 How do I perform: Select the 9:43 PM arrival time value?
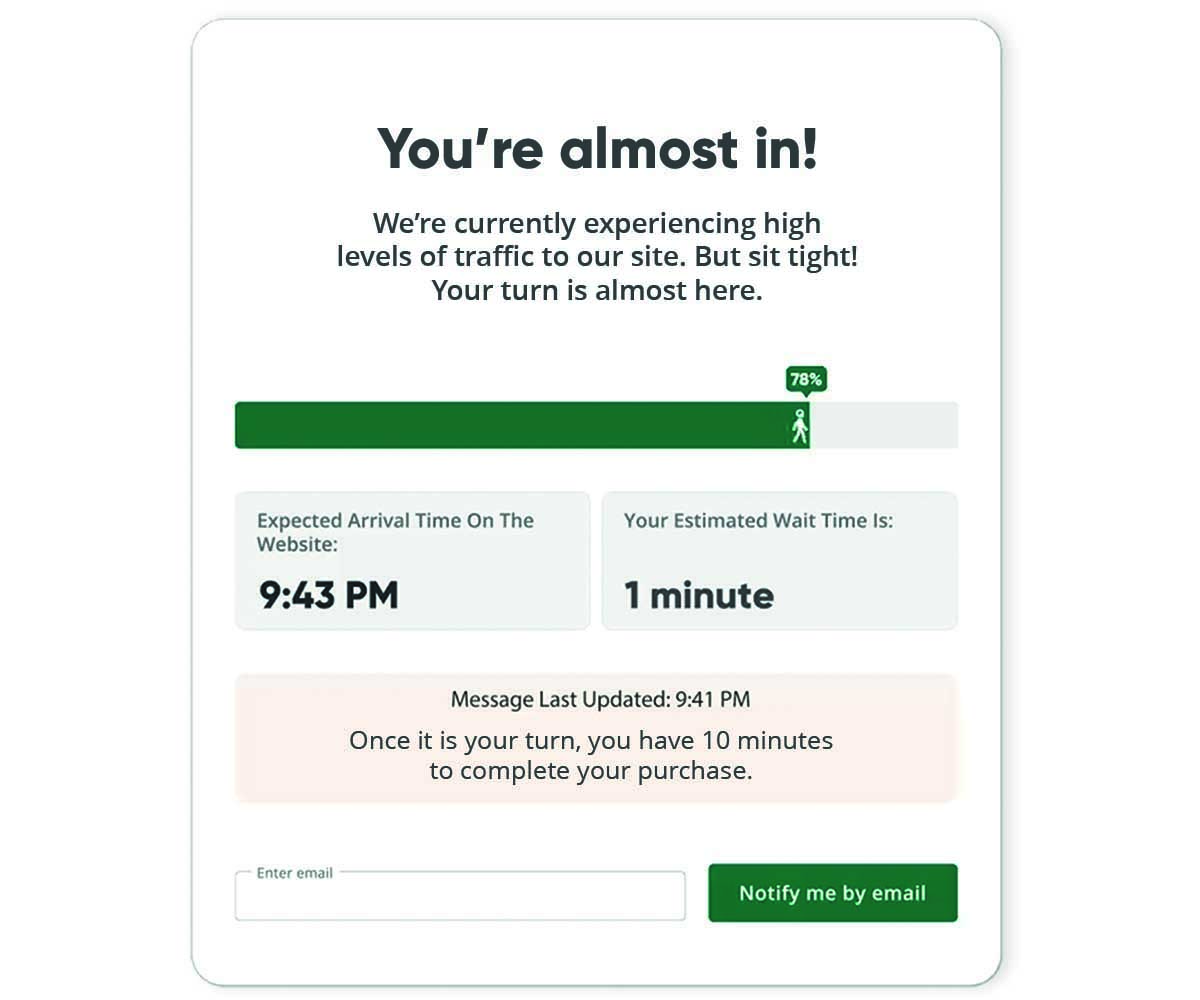point(329,595)
